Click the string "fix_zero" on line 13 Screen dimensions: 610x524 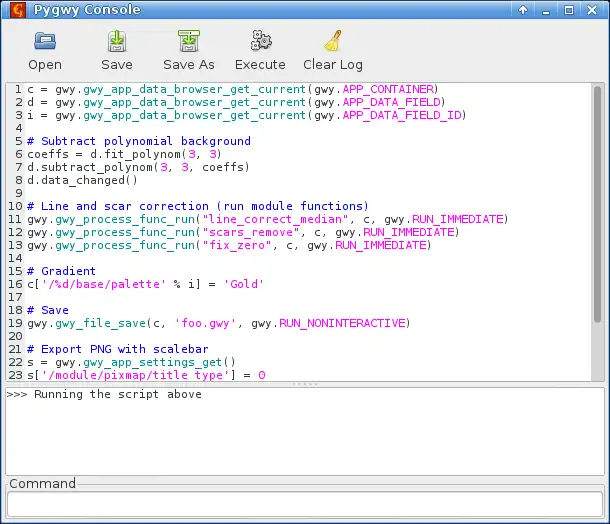pos(237,245)
